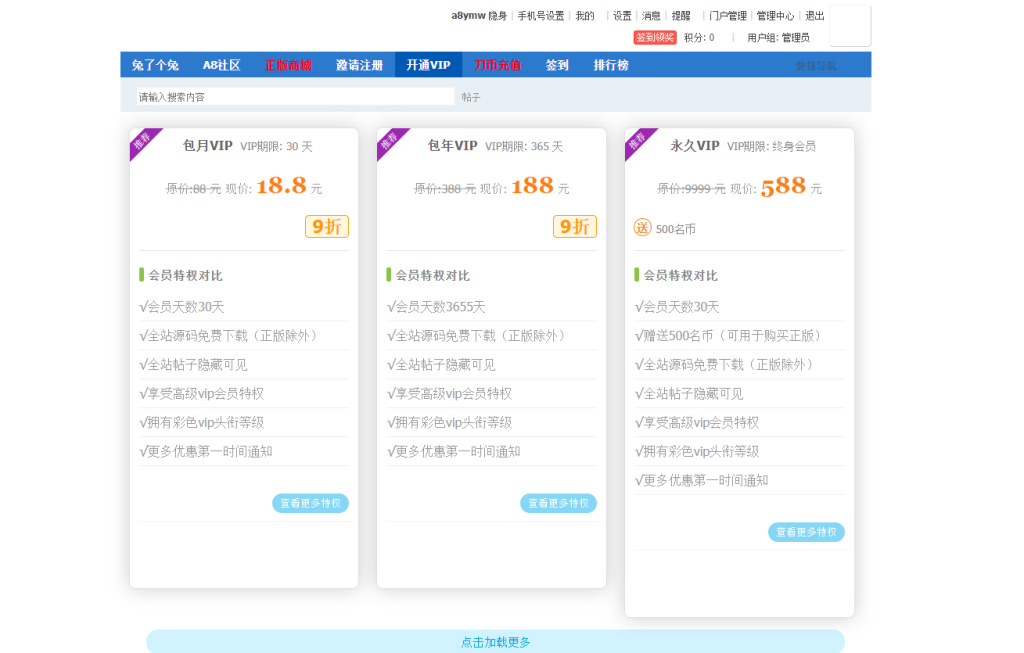
Task: Click 享受高级vip会员特权 in 包年VIP card
Action: pyautogui.click(x=449, y=393)
